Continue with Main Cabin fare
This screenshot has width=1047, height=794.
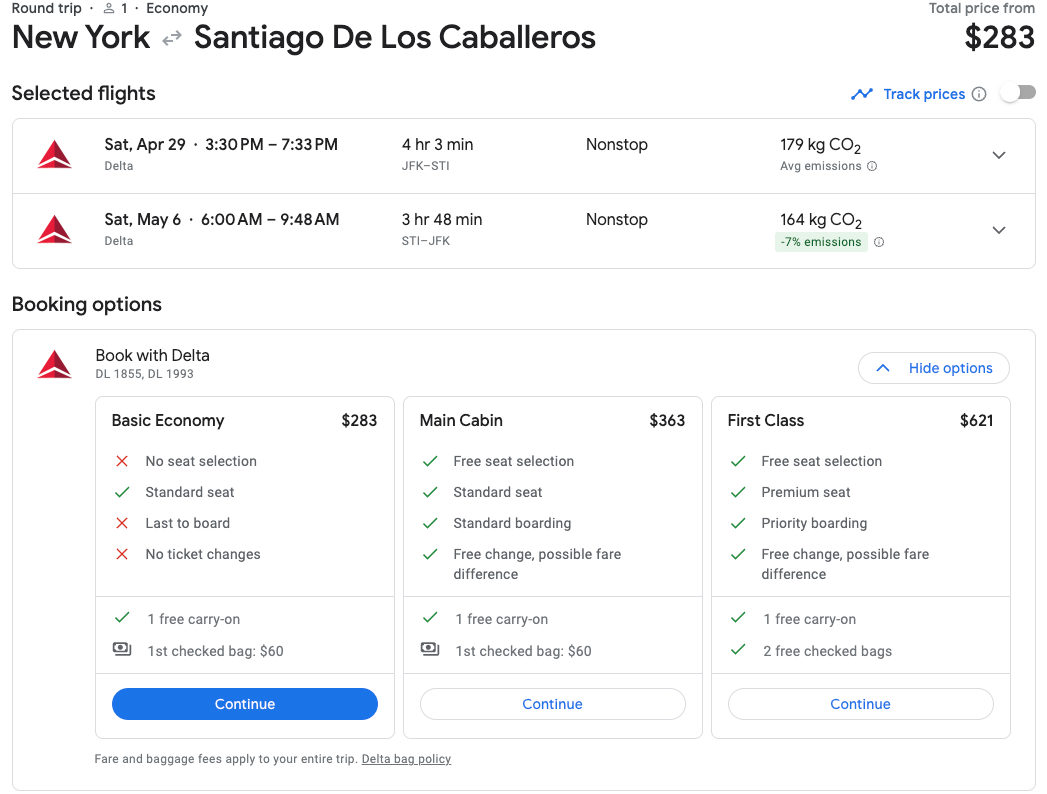point(552,704)
